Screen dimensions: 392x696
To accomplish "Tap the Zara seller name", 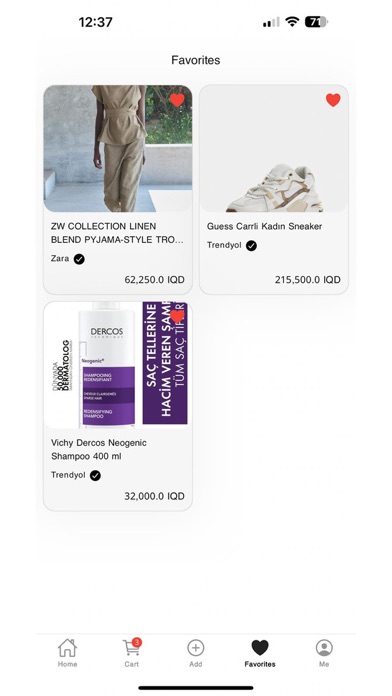I will point(60,259).
